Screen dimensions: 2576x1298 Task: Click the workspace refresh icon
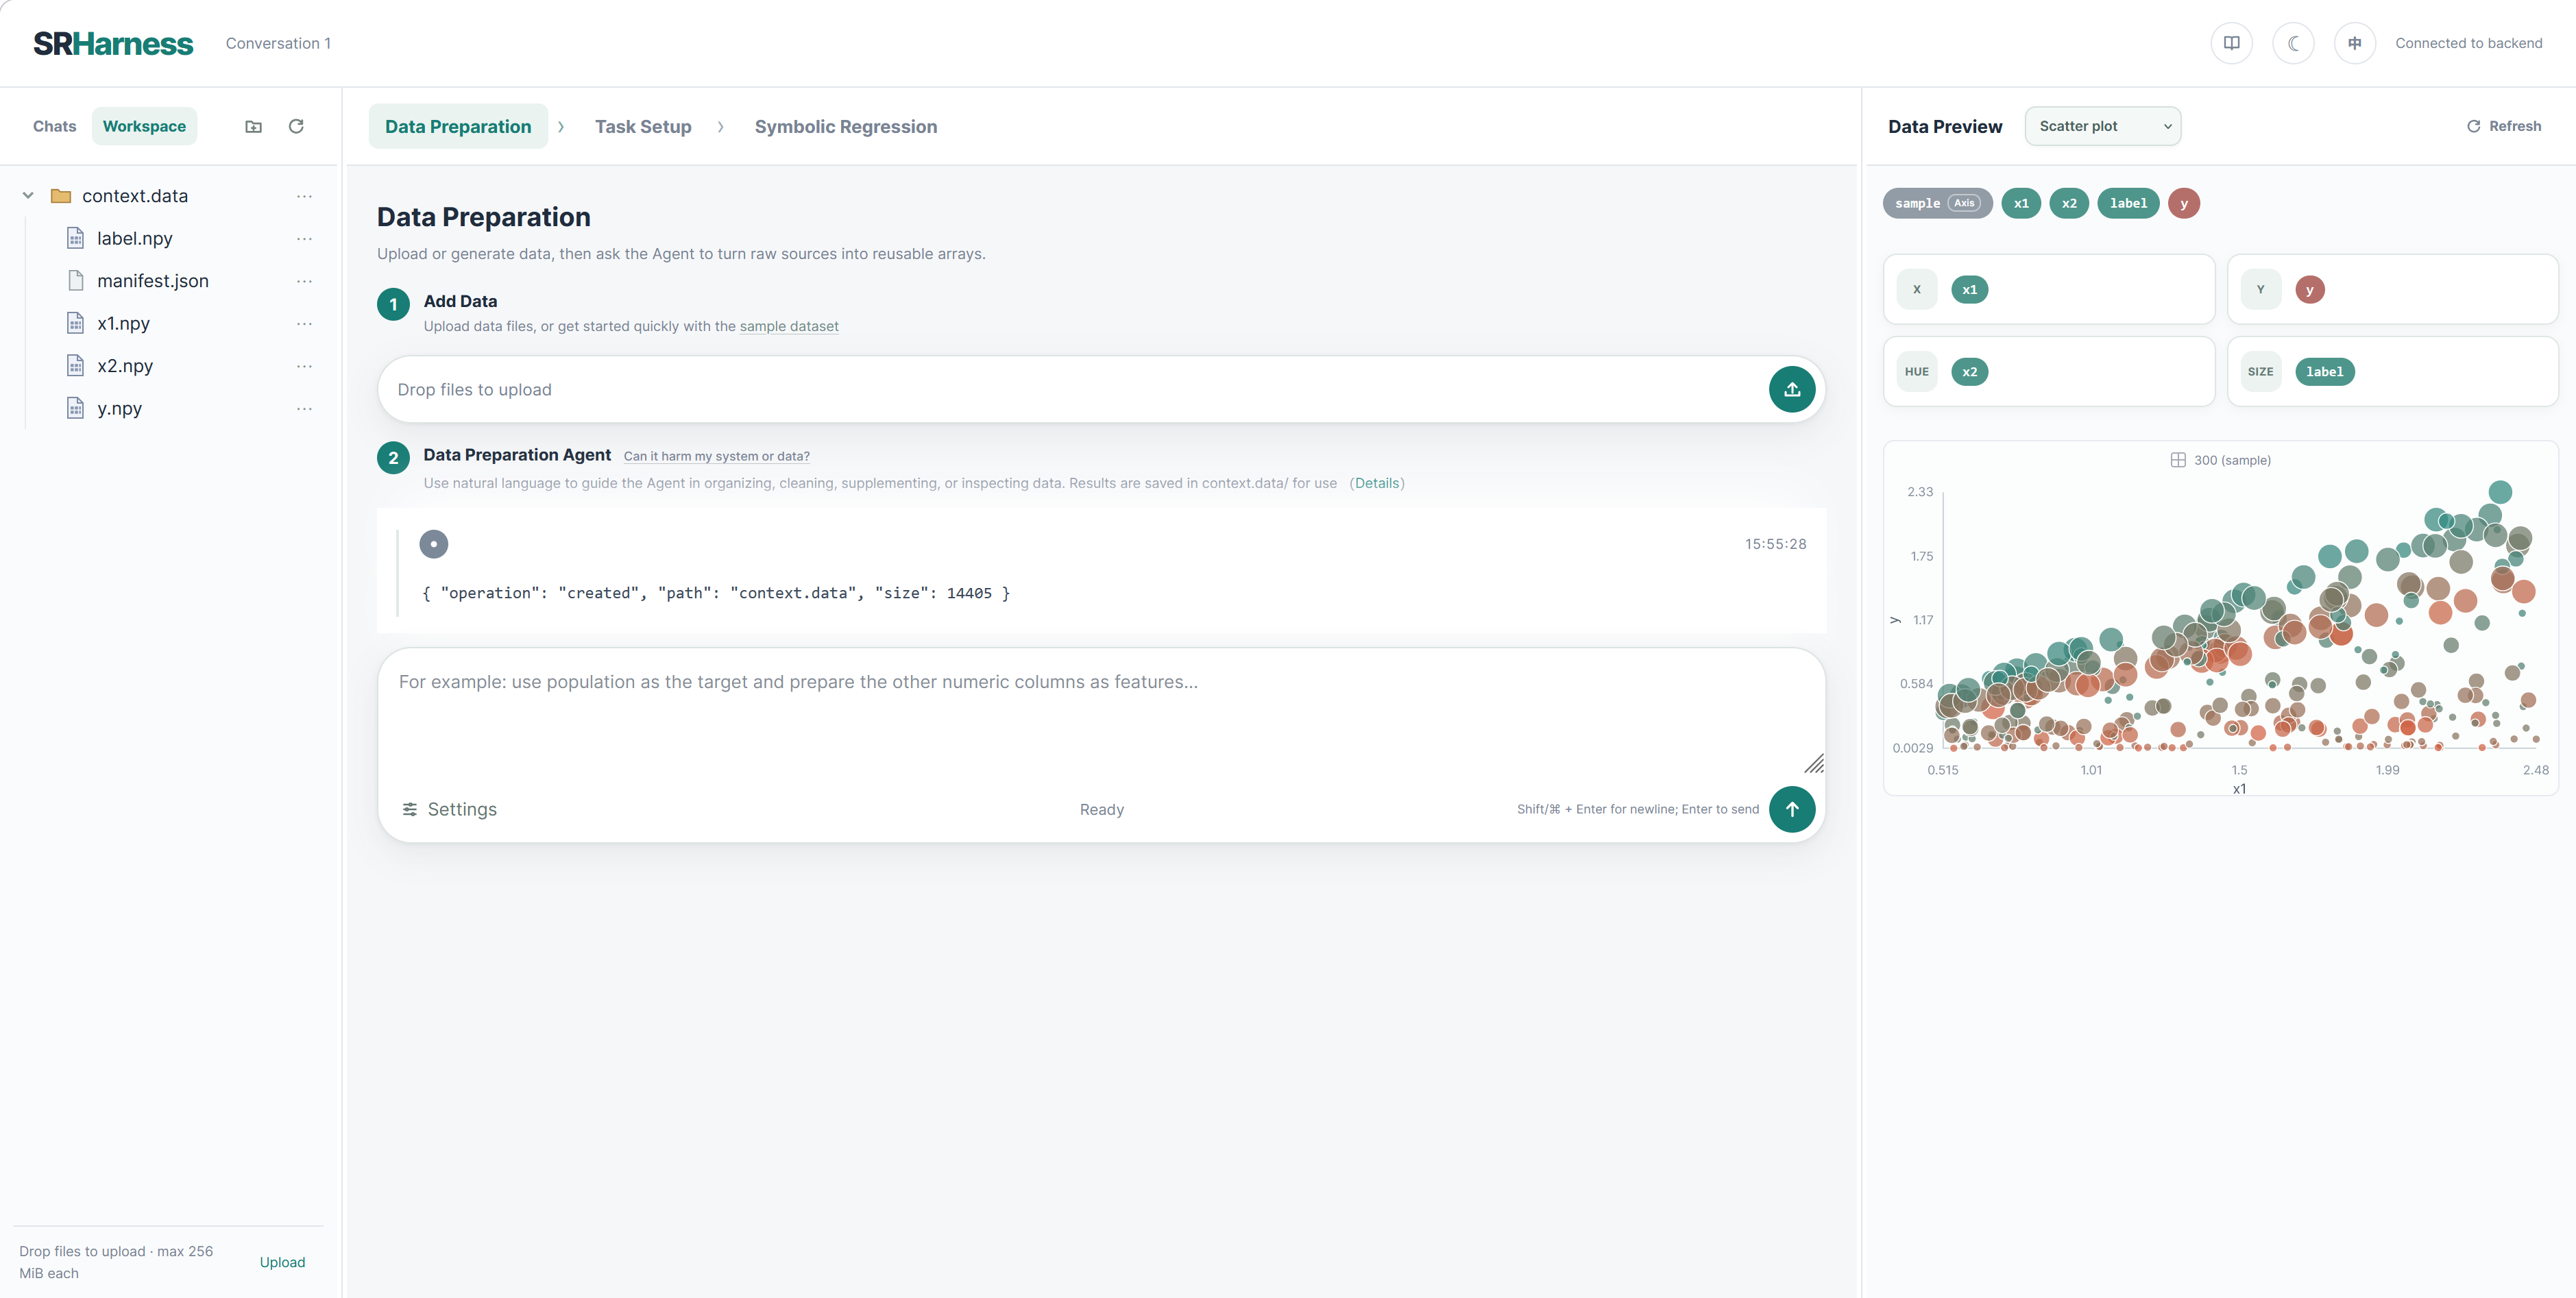tap(296, 126)
